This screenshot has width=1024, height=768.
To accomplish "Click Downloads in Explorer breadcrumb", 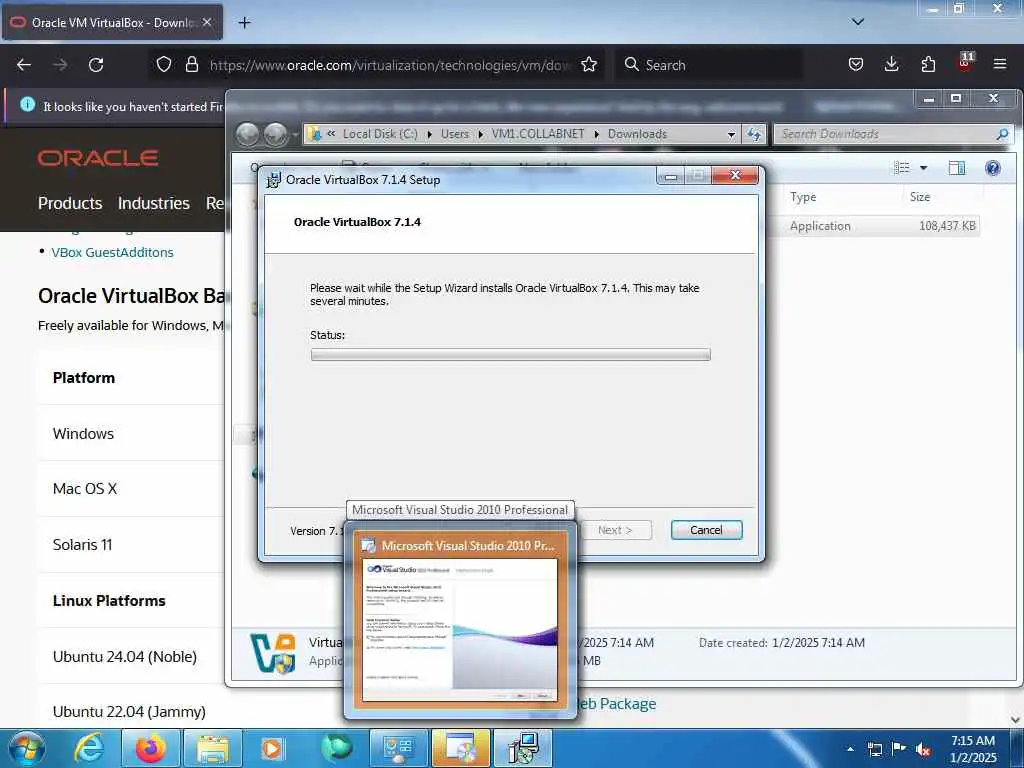I will (637, 134).
